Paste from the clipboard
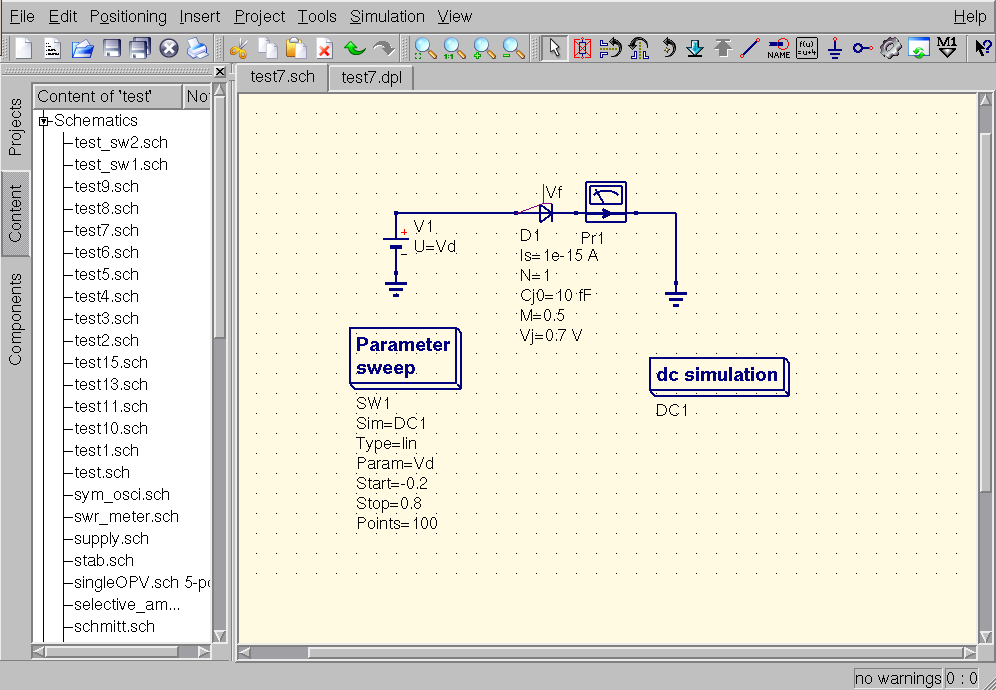Viewport: 996px width, 690px height. click(x=296, y=48)
